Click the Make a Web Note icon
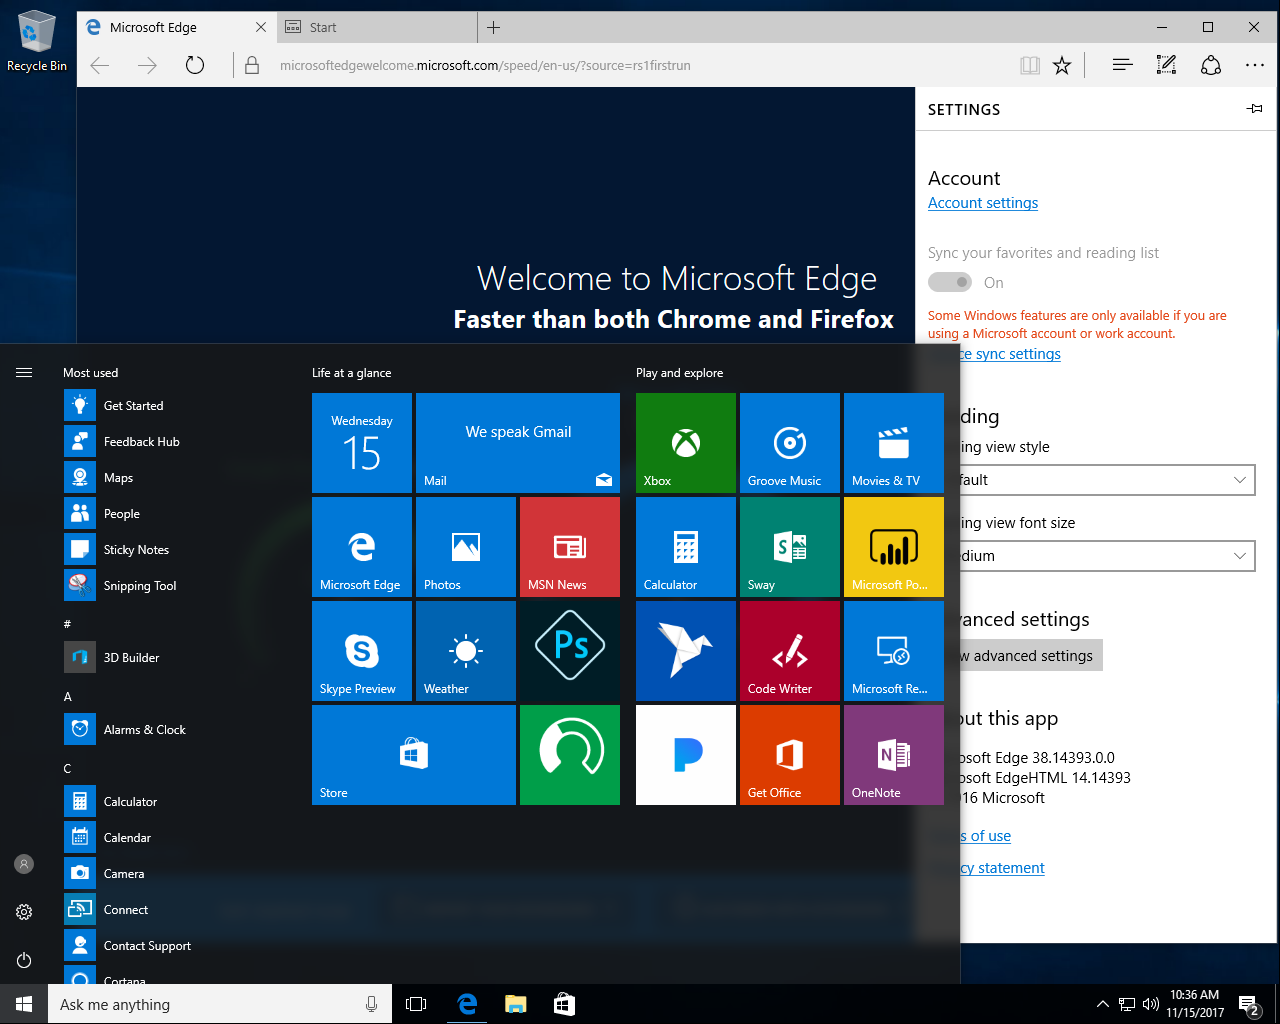This screenshot has width=1280, height=1024. [1166, 65]
